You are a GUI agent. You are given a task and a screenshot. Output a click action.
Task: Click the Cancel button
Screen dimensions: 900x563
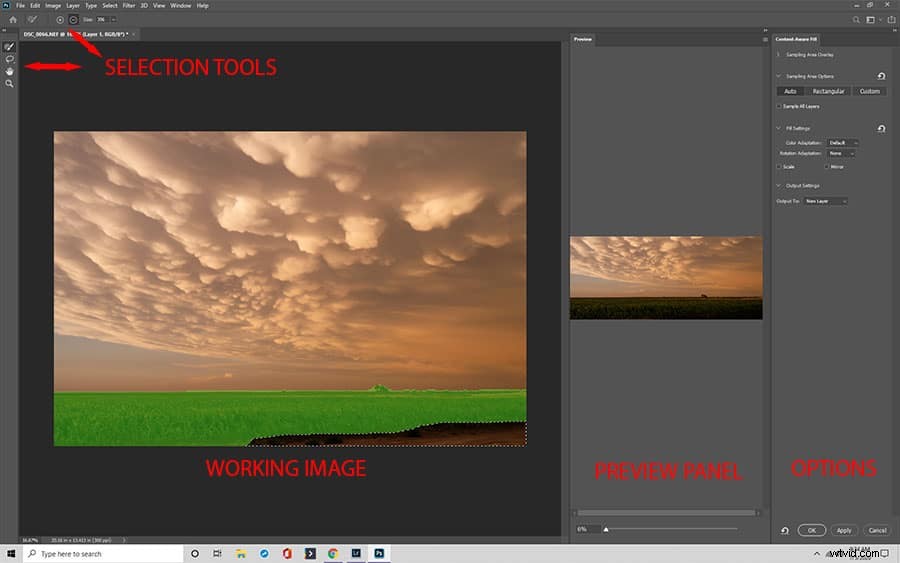tap(877, 530)
